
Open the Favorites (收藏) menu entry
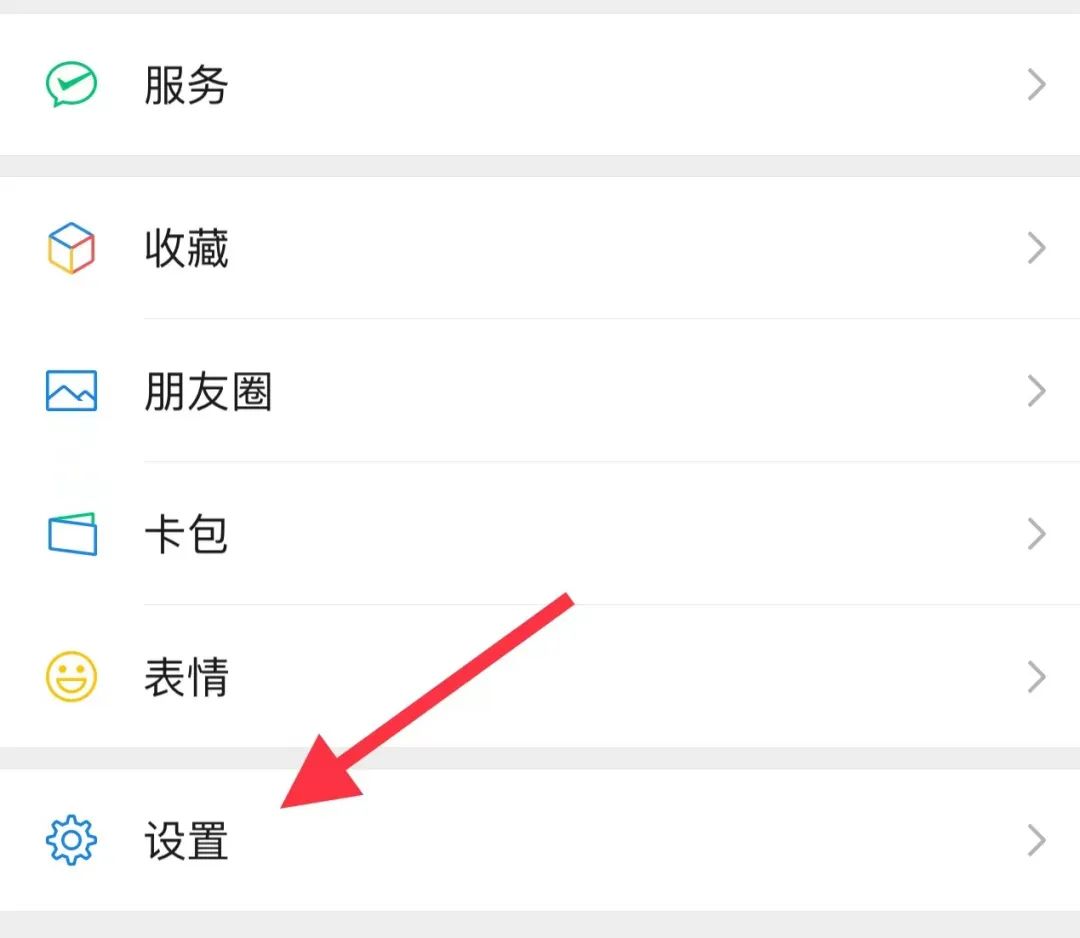[x=186, y=248]
